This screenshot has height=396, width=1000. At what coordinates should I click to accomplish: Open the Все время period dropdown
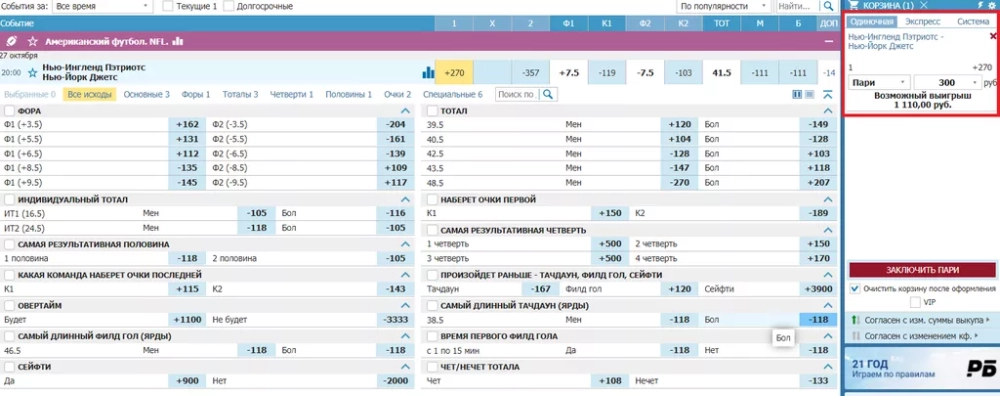tap(102, 6)
